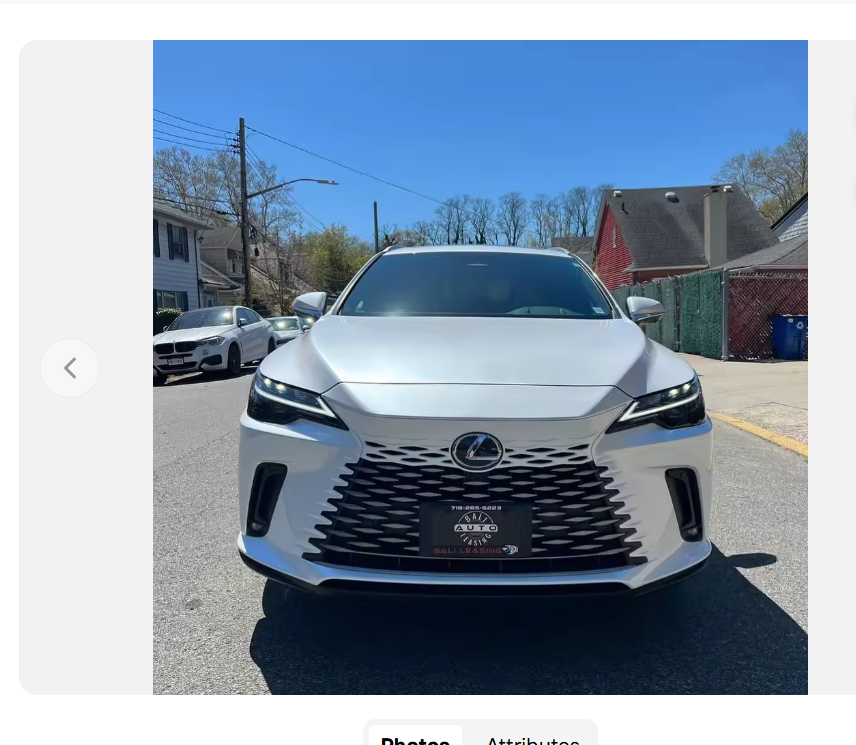Switch to the Attributes tab
856x745 pixels.
(532, 738)
